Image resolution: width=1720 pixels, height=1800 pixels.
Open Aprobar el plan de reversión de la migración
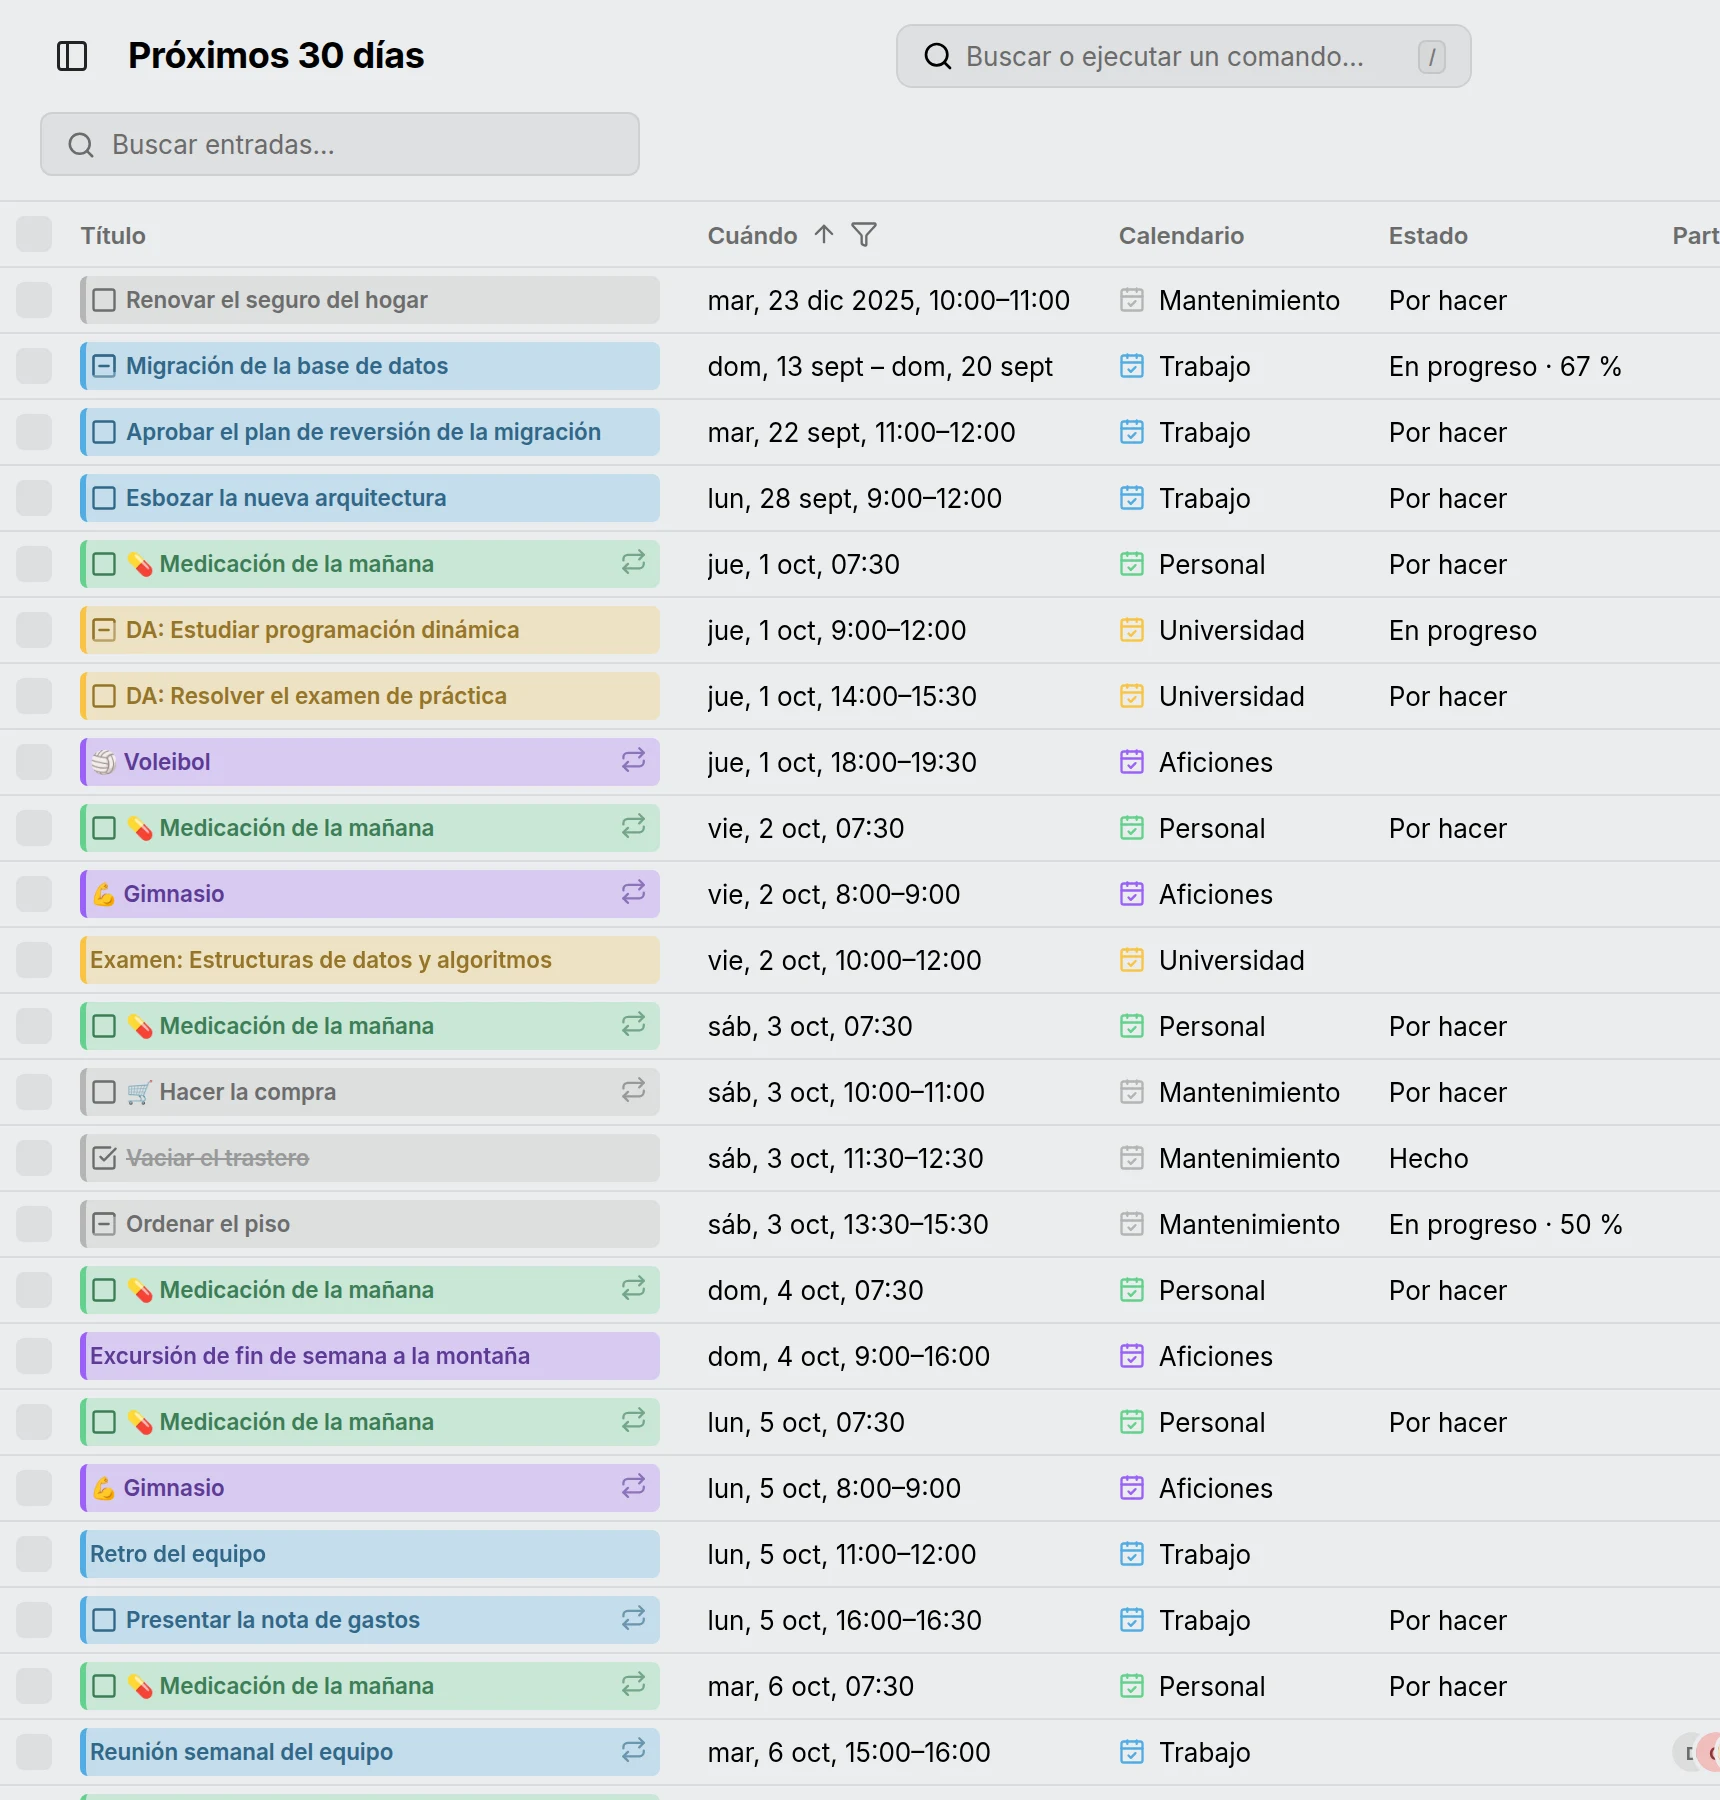tap(370, 432)
